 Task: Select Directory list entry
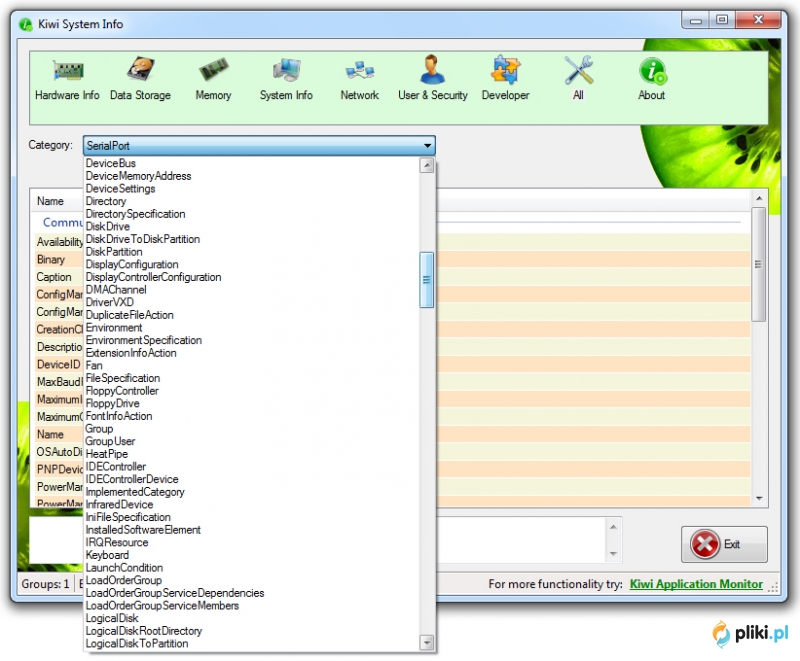tap(252, 201)
